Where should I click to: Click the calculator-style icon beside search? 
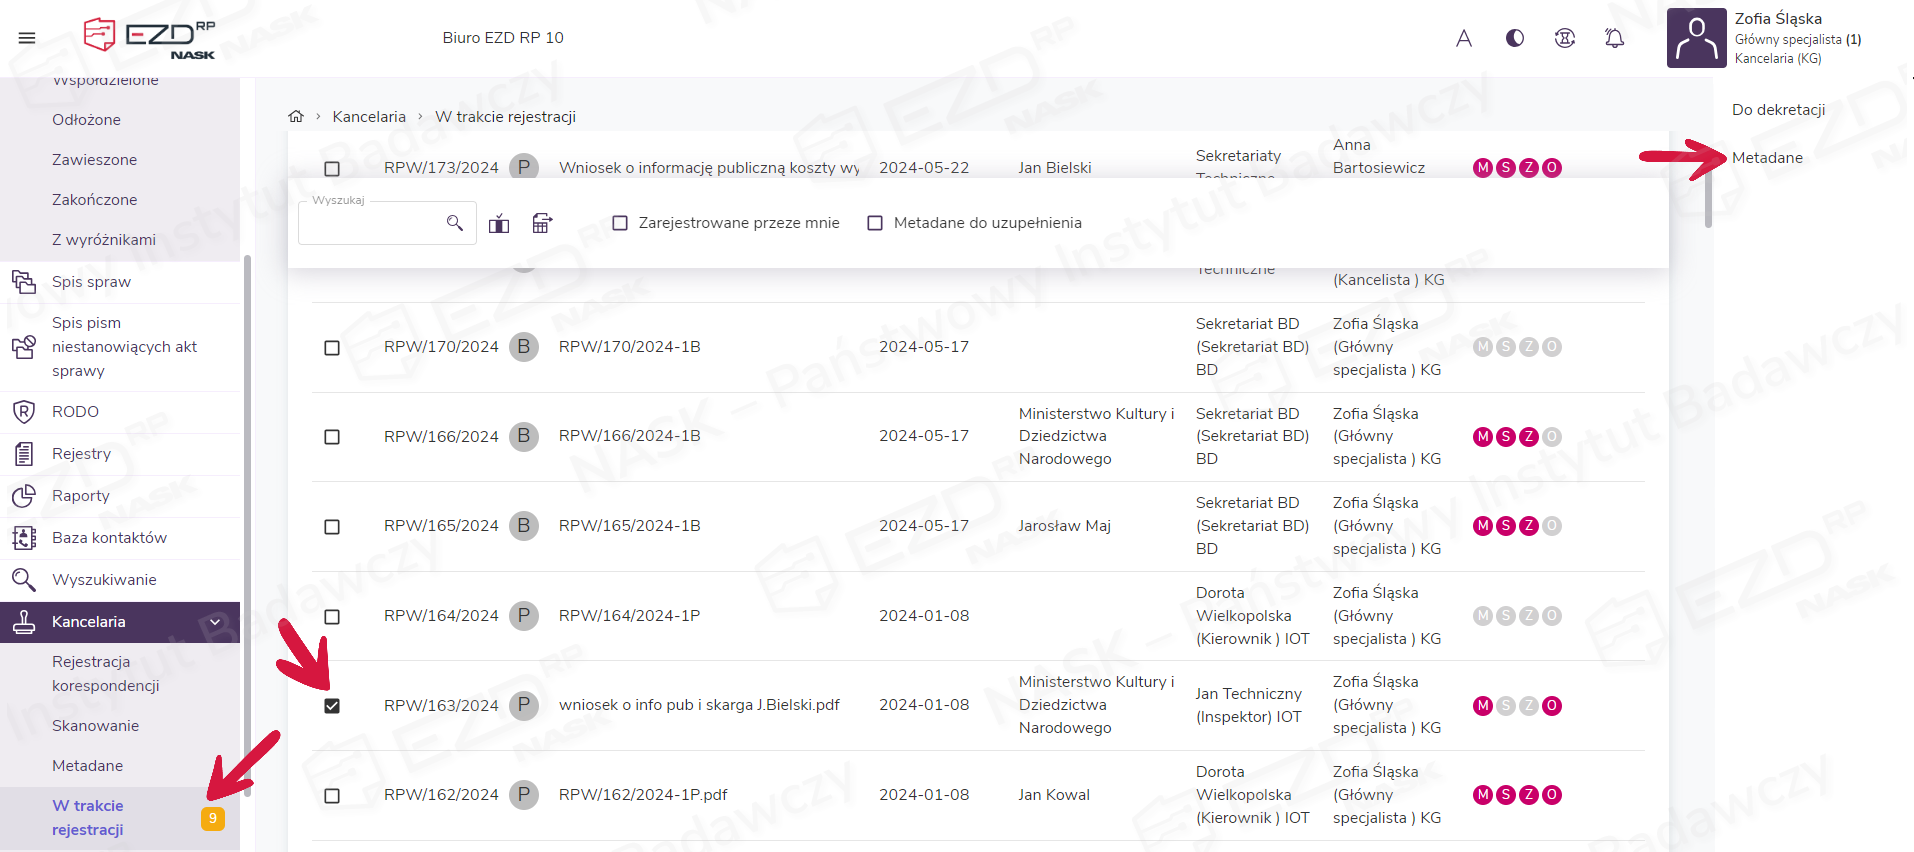point(542,223)
